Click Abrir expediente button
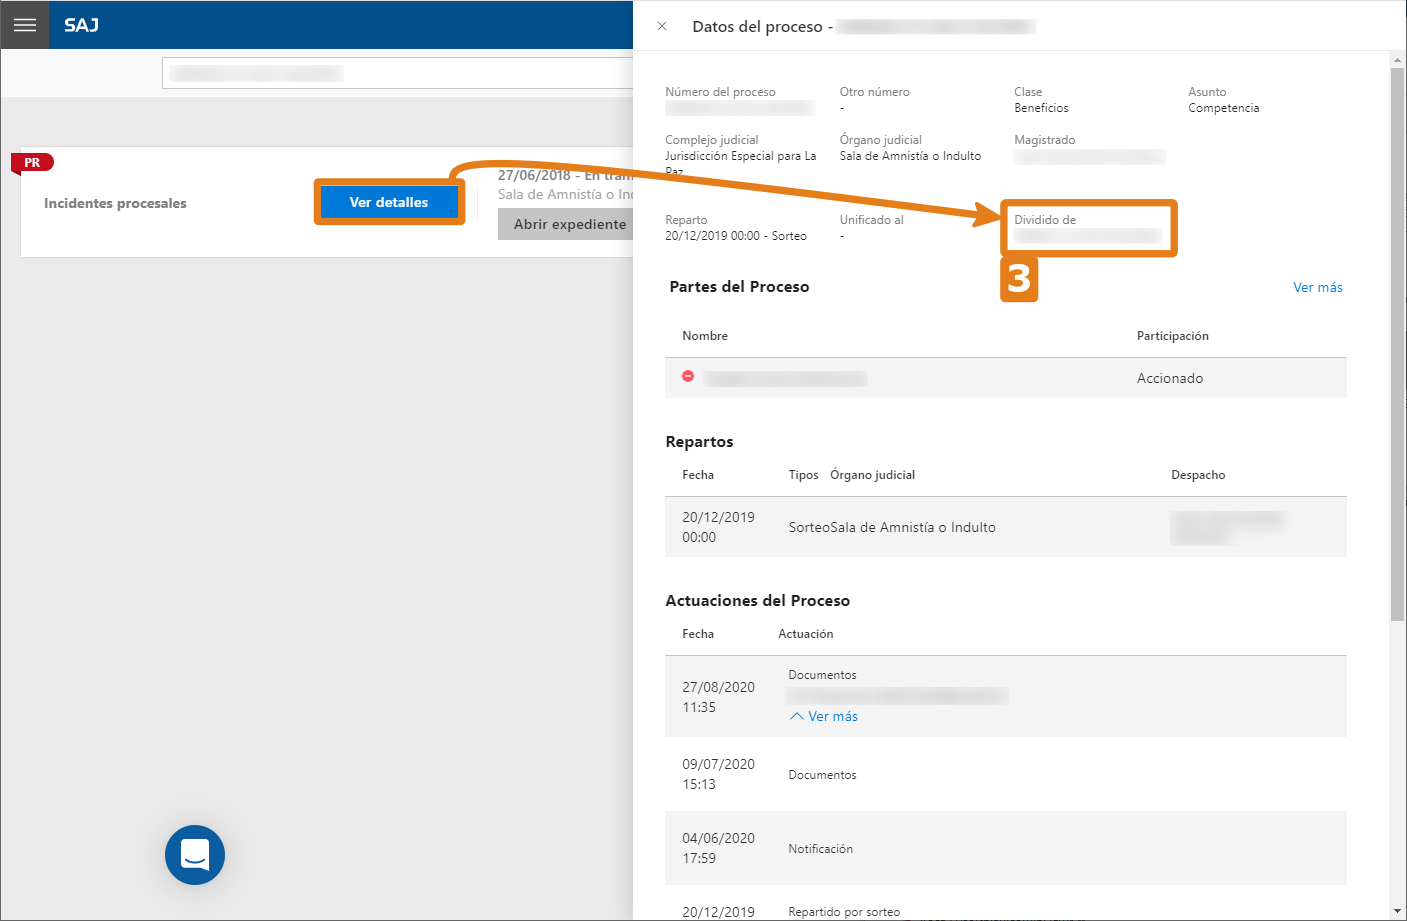 click(566, 224)
